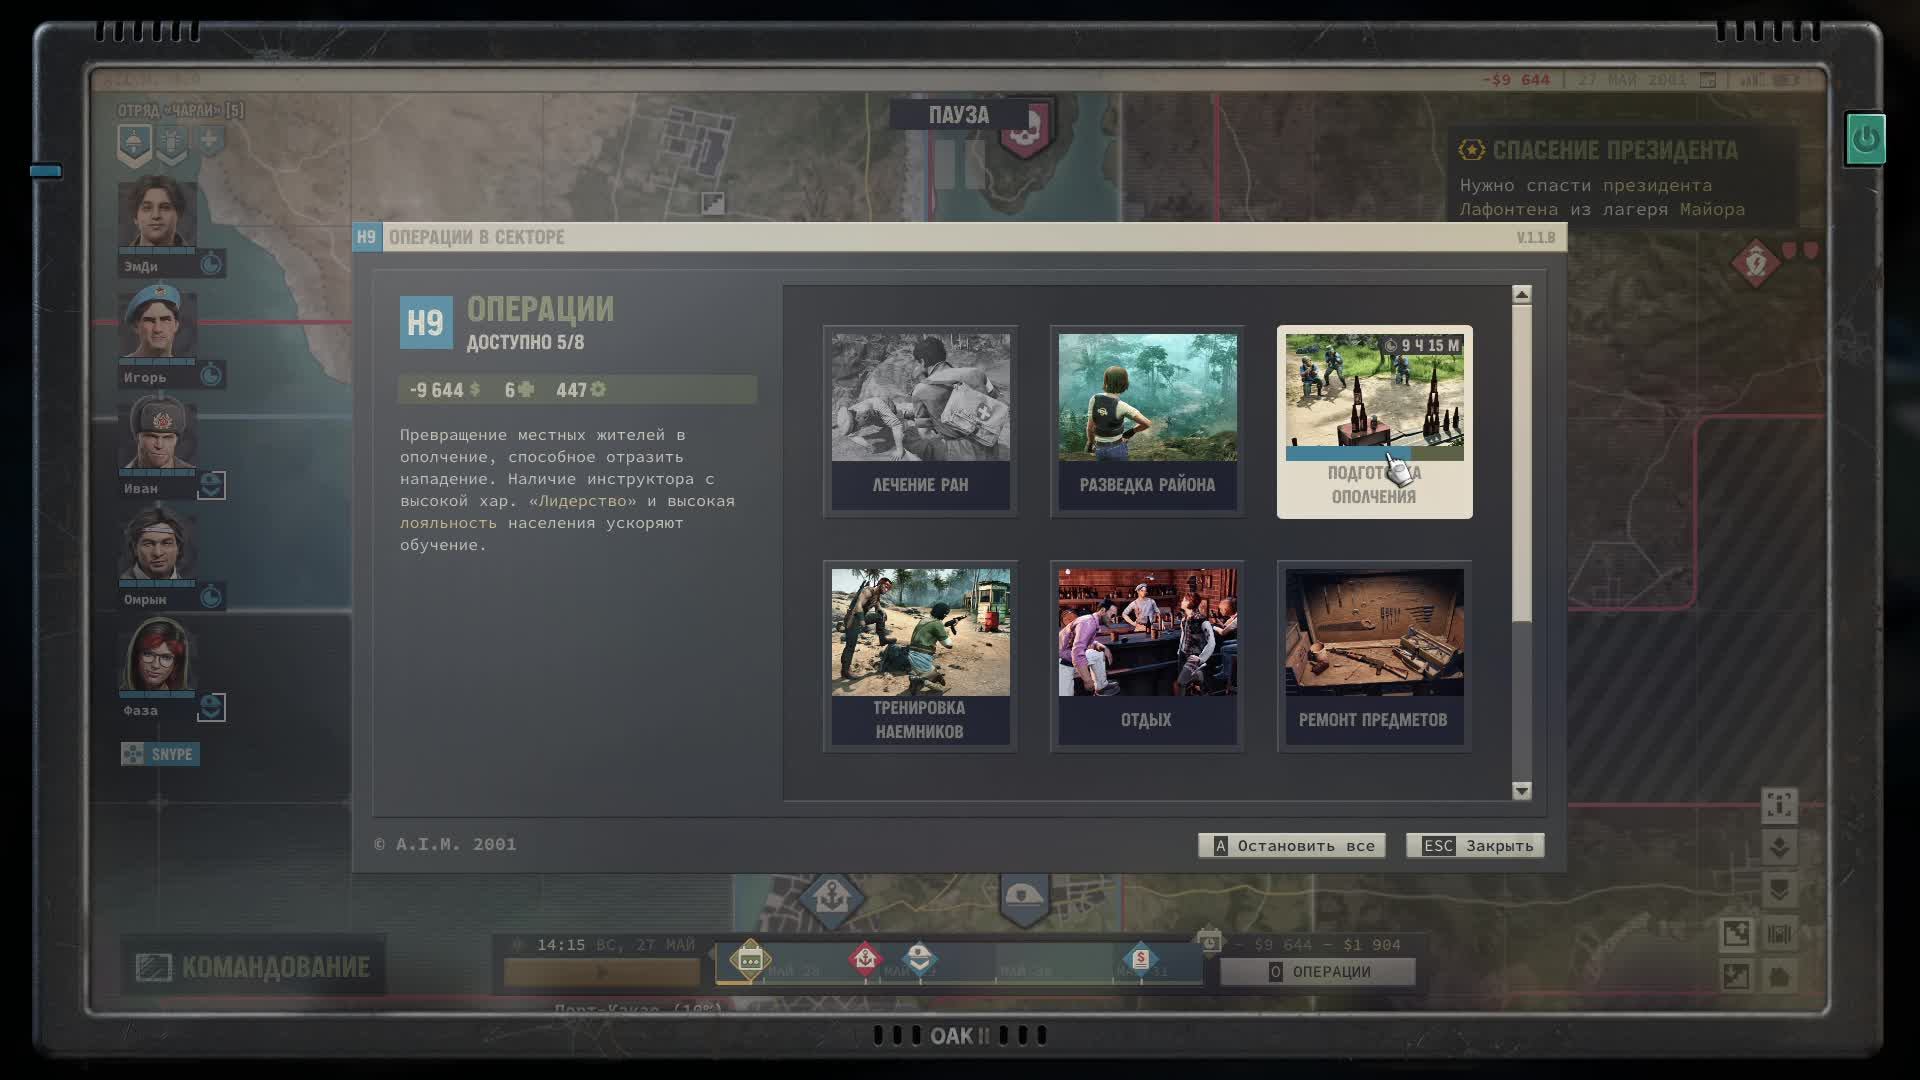Image resolution: width=1920 pixels, height=1080 pixels.
Task: Click Игорь's activity clock icon
Action: click(x=211, y=375)
